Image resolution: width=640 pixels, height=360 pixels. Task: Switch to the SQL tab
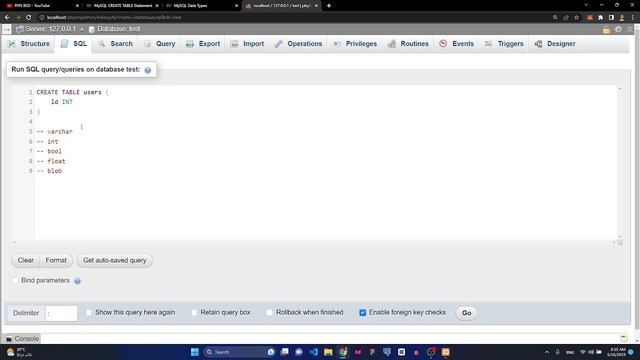coord(73,44)
